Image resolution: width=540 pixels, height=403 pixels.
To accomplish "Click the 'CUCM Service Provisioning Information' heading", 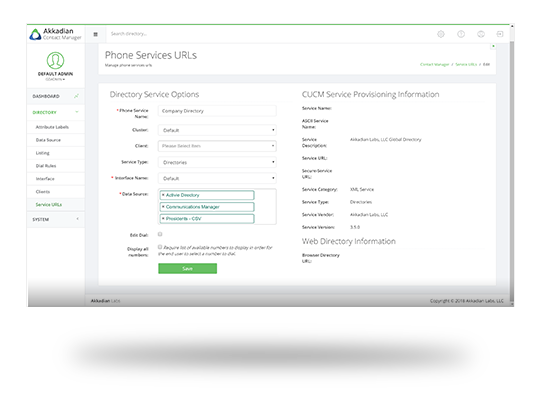I will [x=371, y=94].
